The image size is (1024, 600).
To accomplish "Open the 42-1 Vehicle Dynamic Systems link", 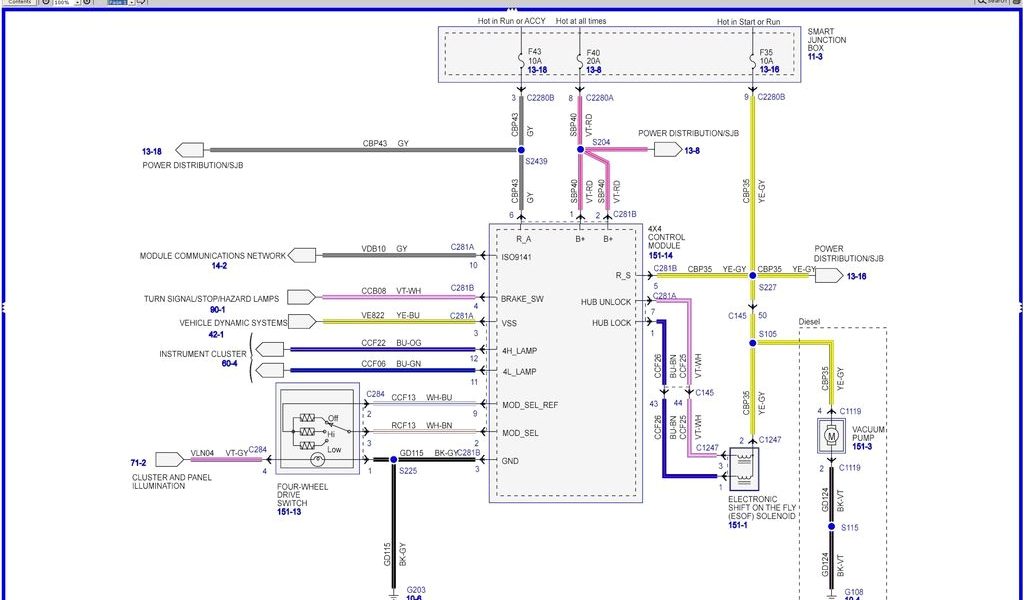I will coord(218,335).
